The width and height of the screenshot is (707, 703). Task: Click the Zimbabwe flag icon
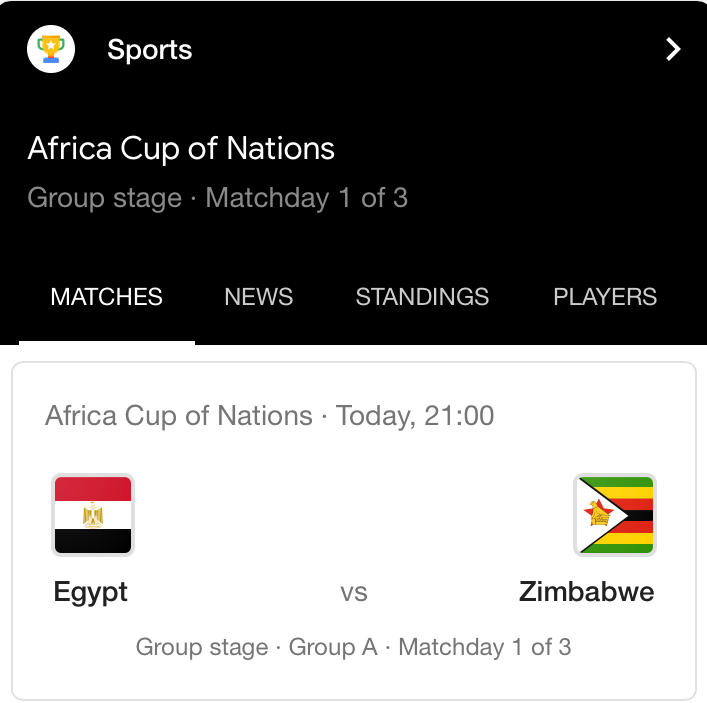(615, 514)
